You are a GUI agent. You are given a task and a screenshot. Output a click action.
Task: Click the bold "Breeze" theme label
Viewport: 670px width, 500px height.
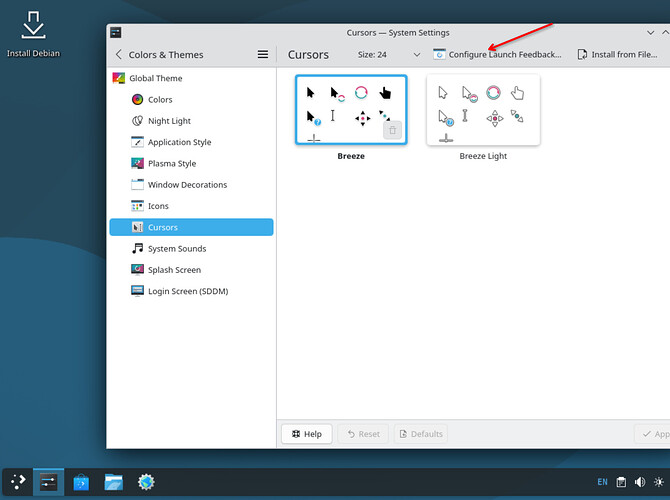pyautogui.click(x=351, y=156)
